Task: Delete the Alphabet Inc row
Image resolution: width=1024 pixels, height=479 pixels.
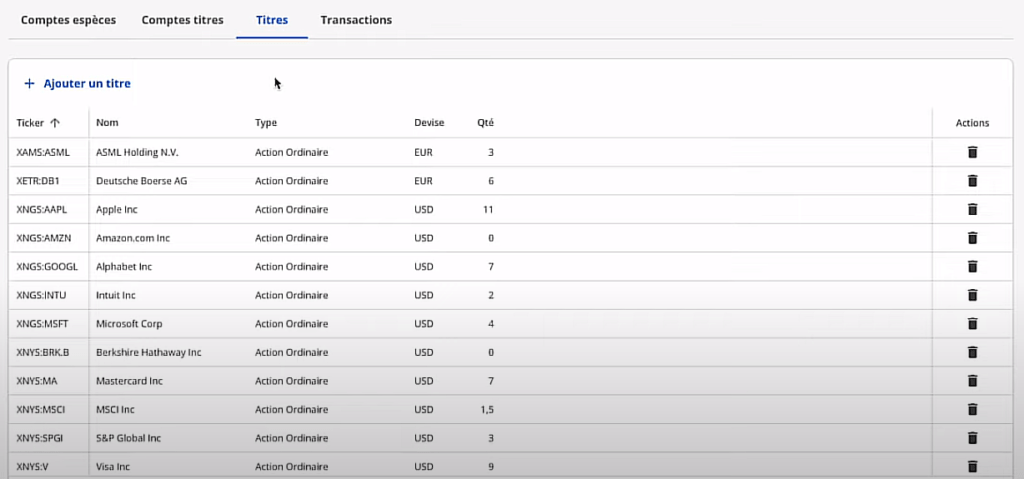Action: 972,267
